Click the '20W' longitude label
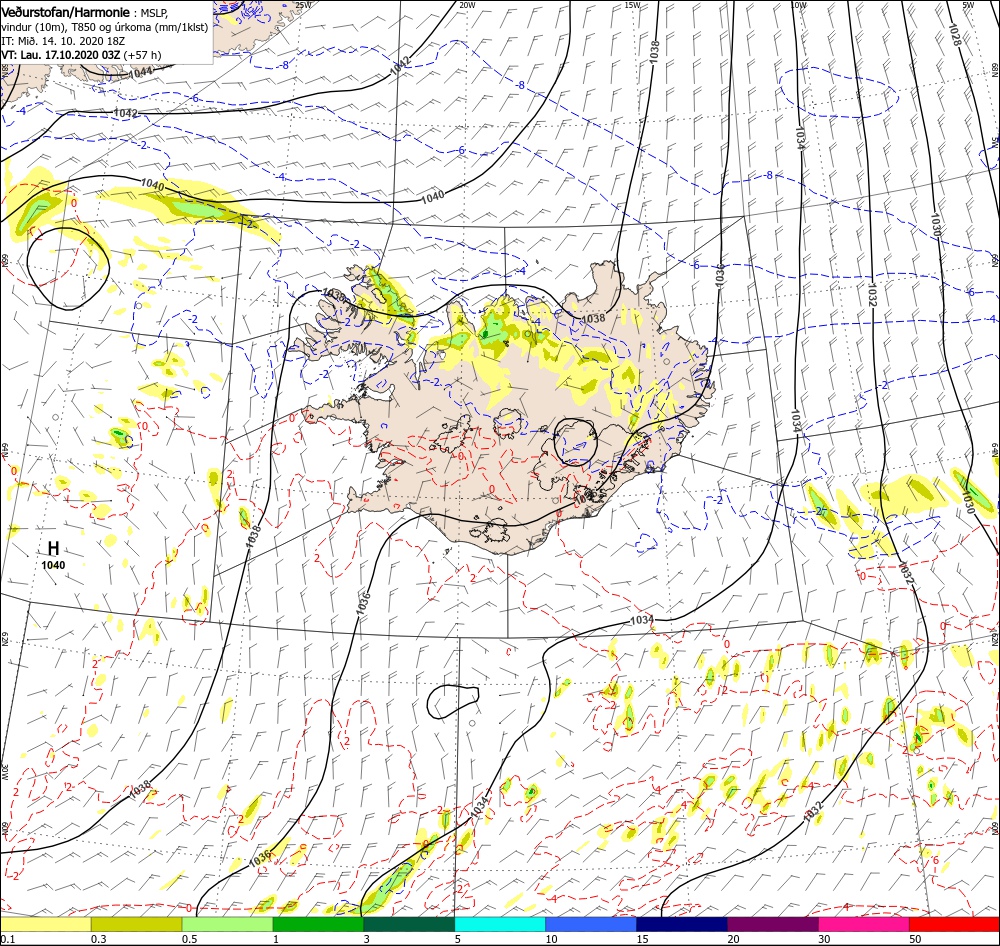Screen dimensions: 1000x946 pyautogui.click(x=467, y=5)
